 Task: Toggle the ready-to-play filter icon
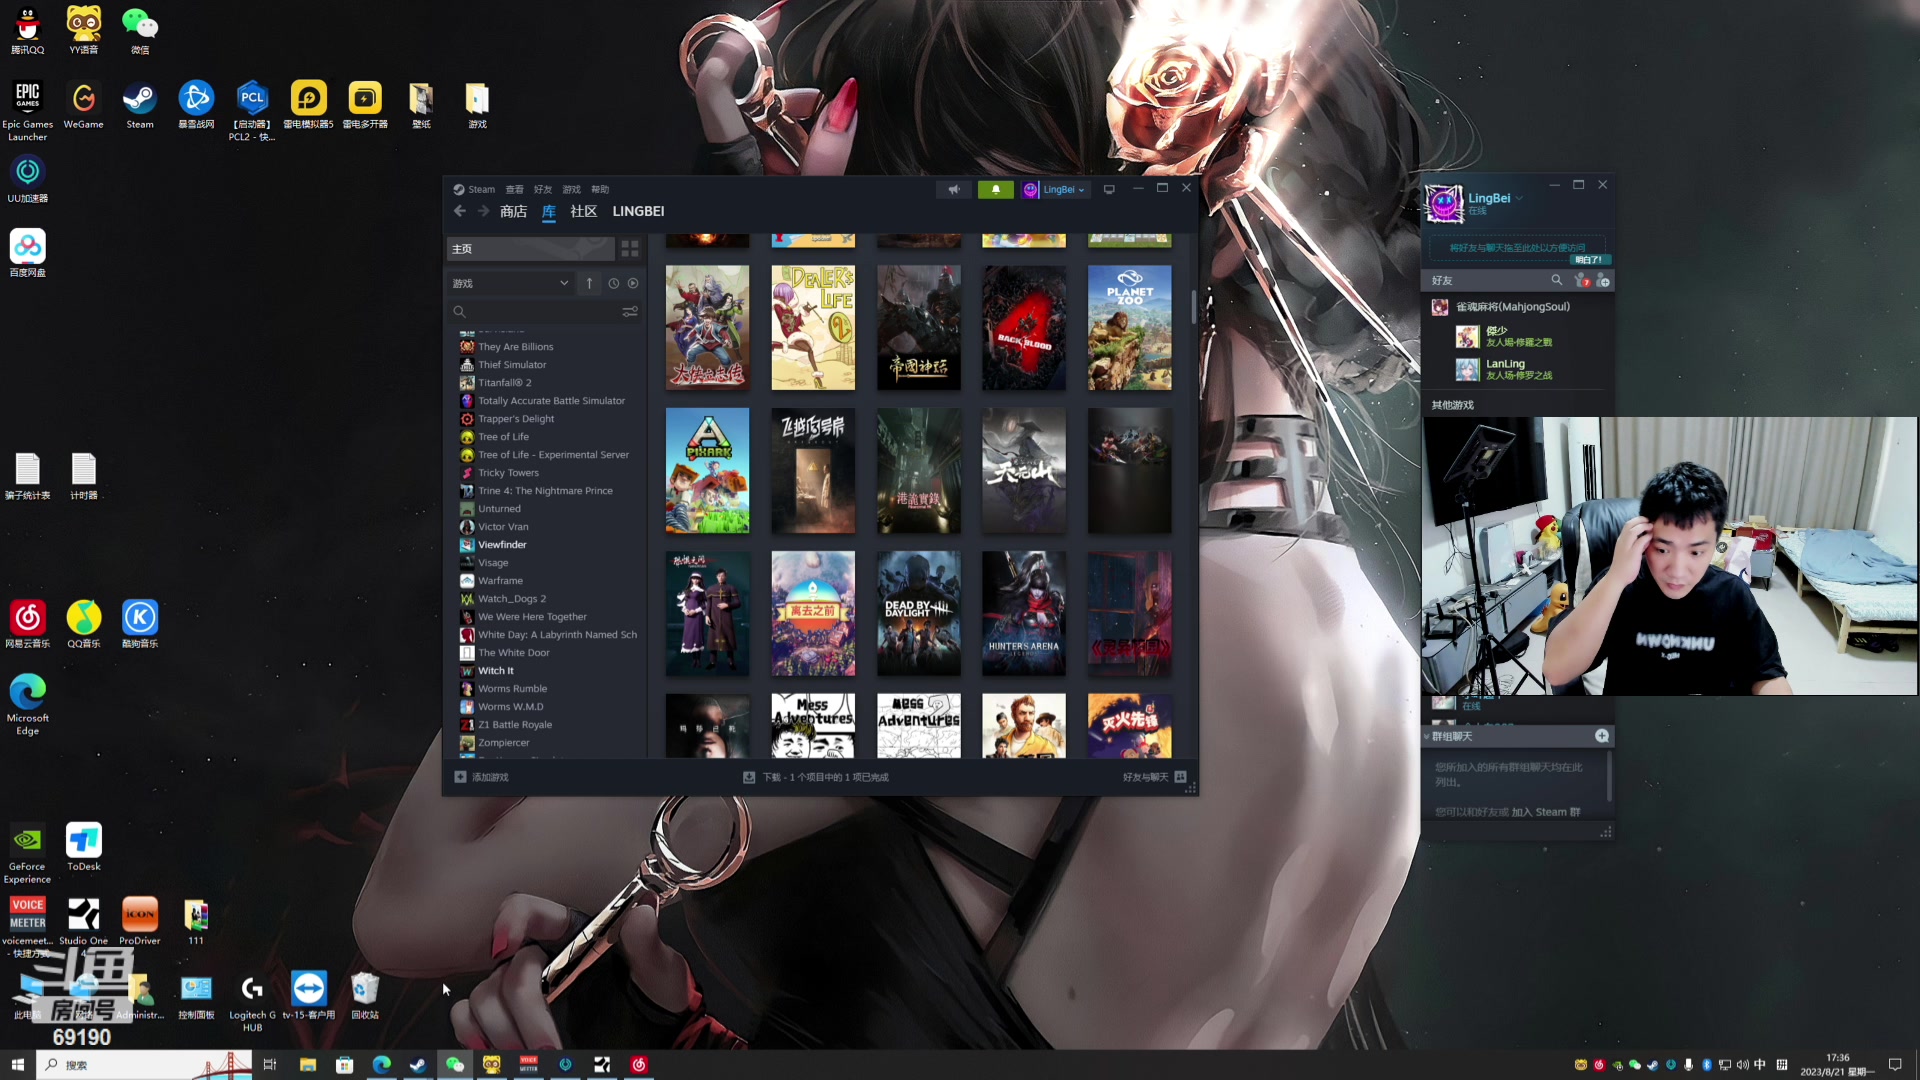633,283
